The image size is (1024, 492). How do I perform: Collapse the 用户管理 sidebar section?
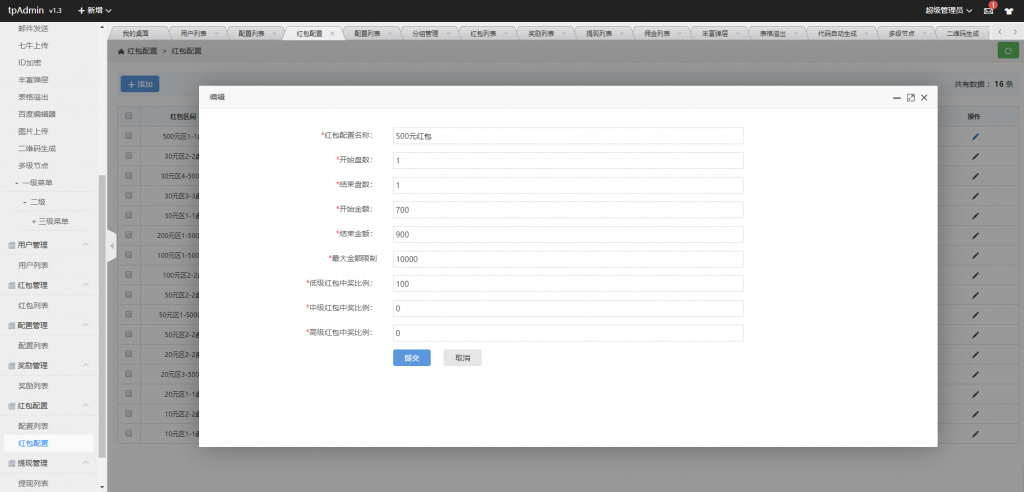[86, 245]
